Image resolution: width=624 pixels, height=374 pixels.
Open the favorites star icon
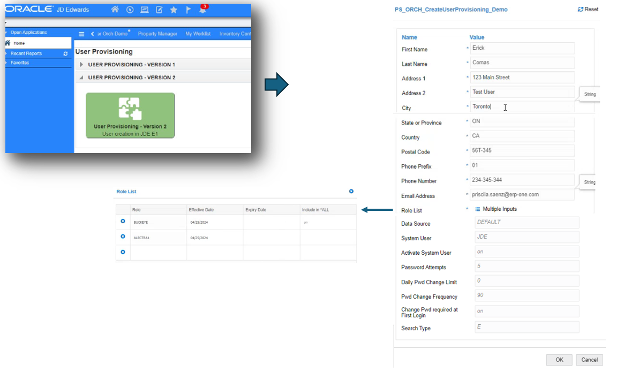[174, 10]
